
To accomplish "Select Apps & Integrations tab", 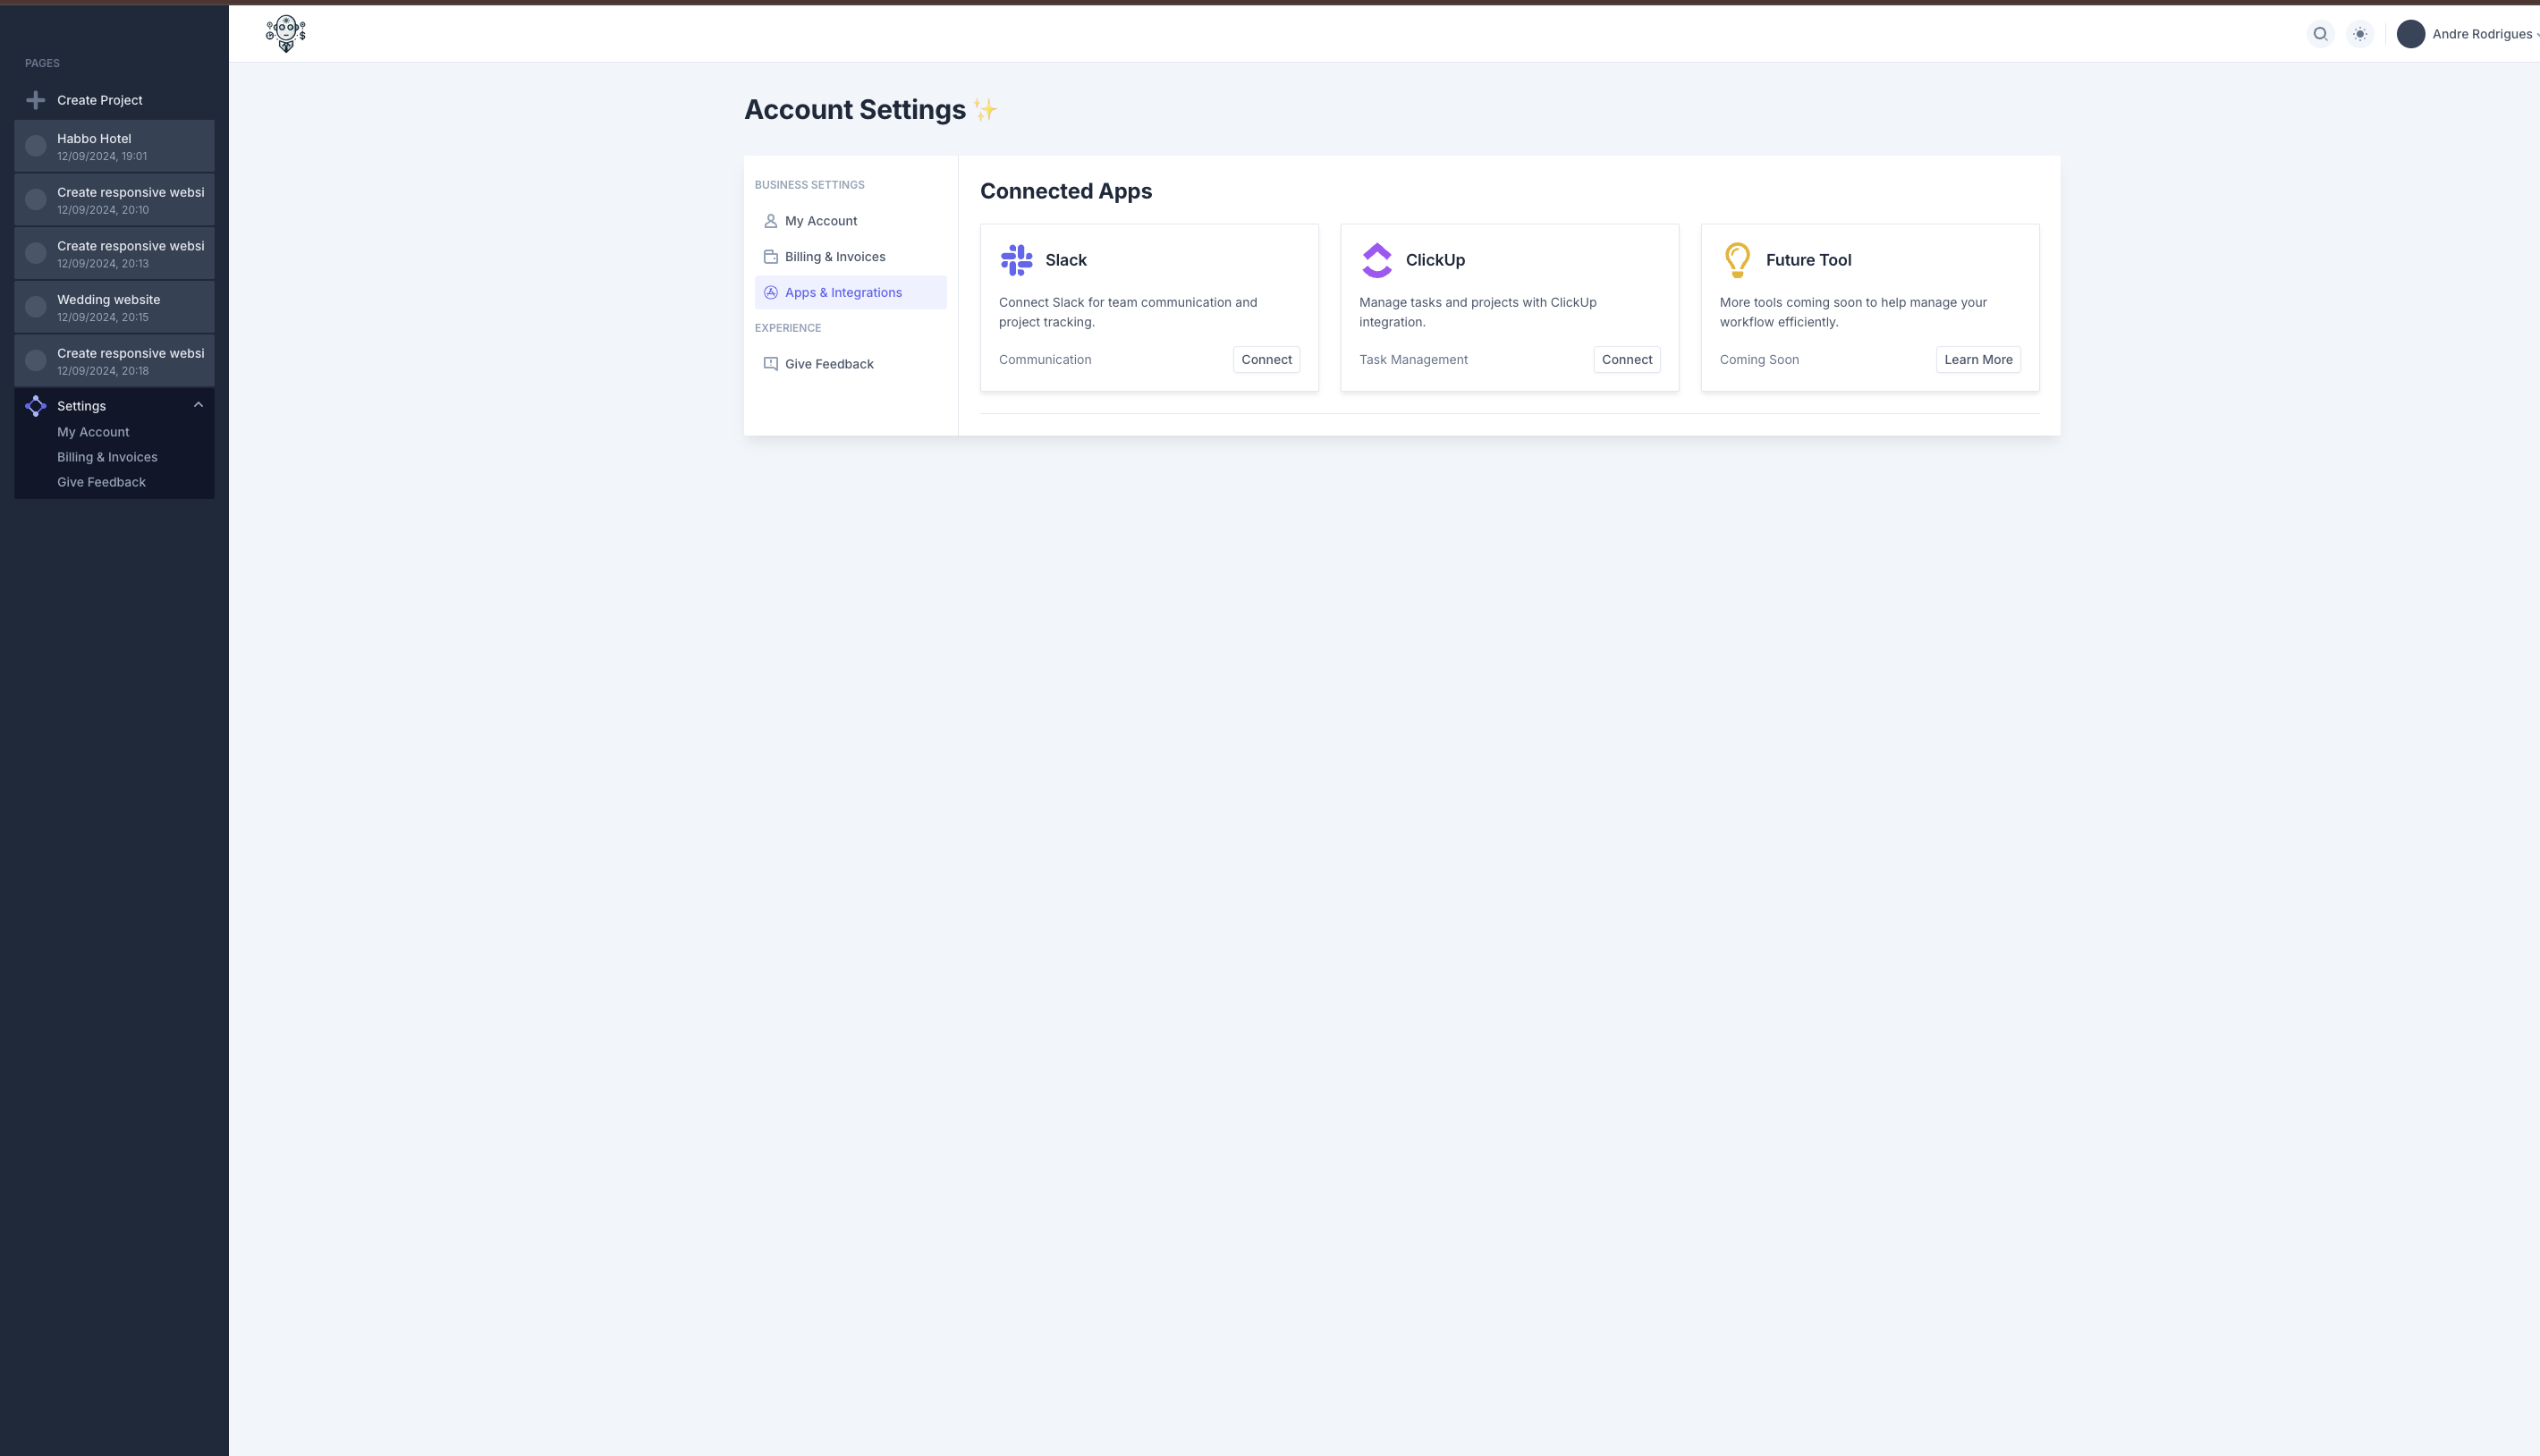I will coord(842,293).
